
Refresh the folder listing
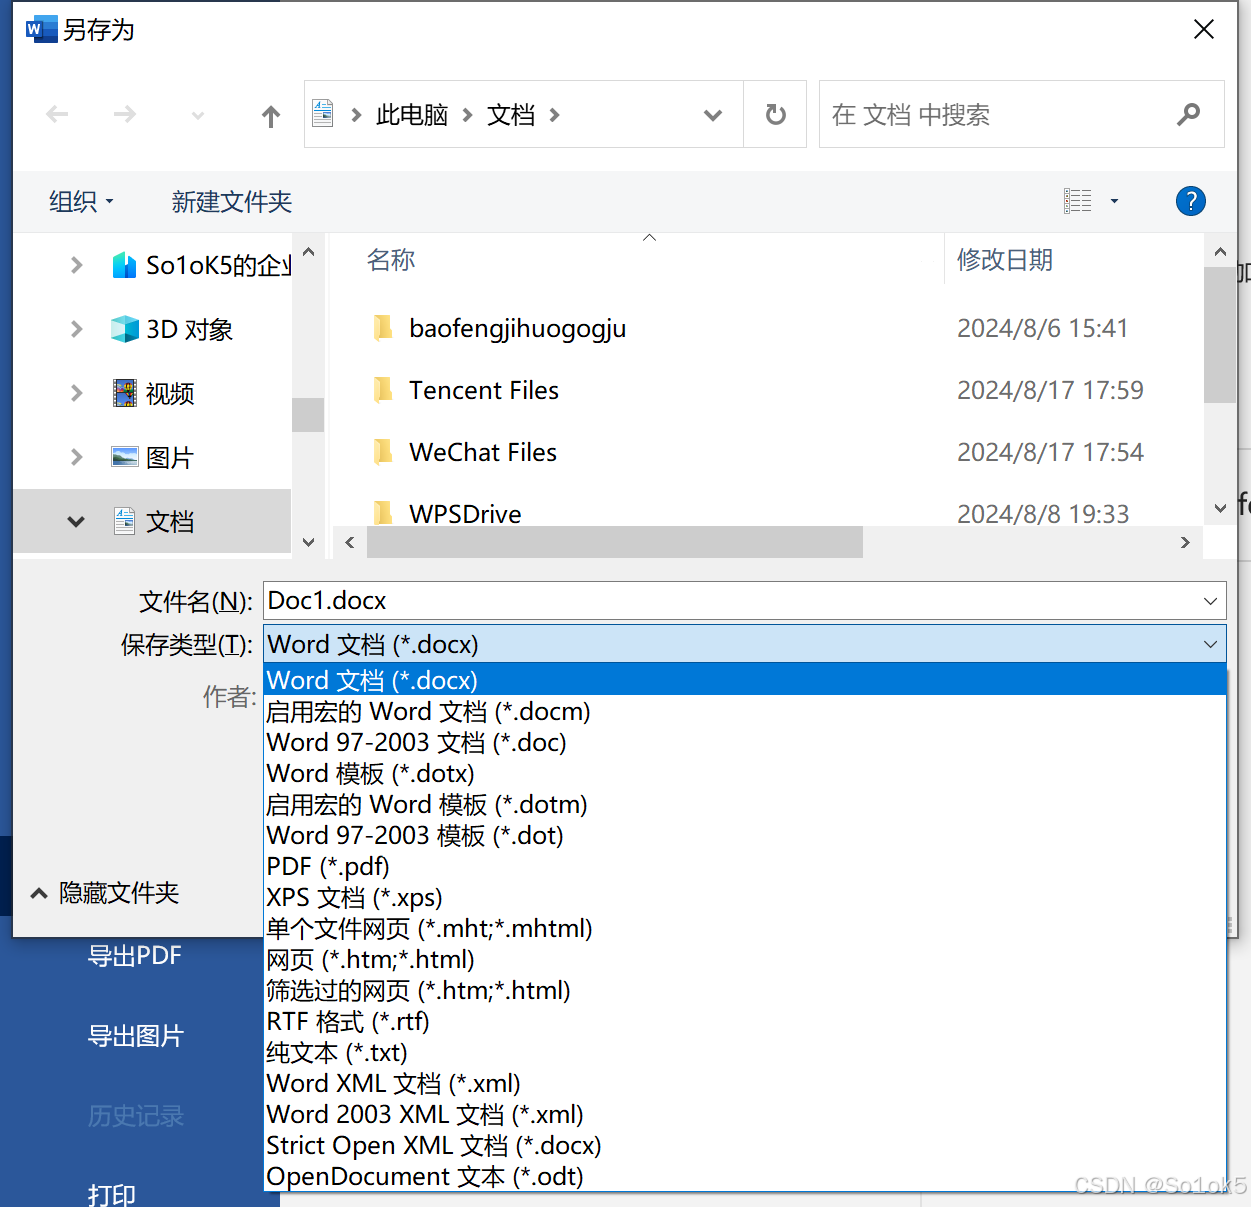click(x=775, y=114)
